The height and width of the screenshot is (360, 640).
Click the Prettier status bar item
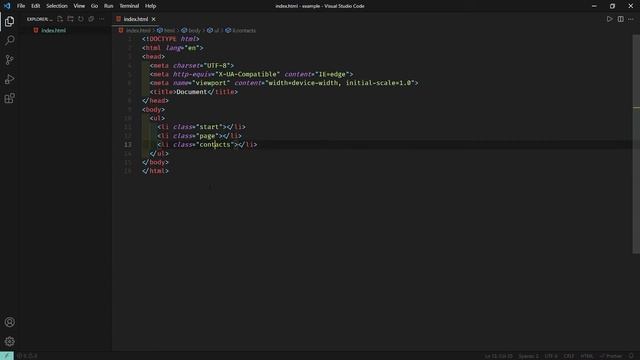611,356
